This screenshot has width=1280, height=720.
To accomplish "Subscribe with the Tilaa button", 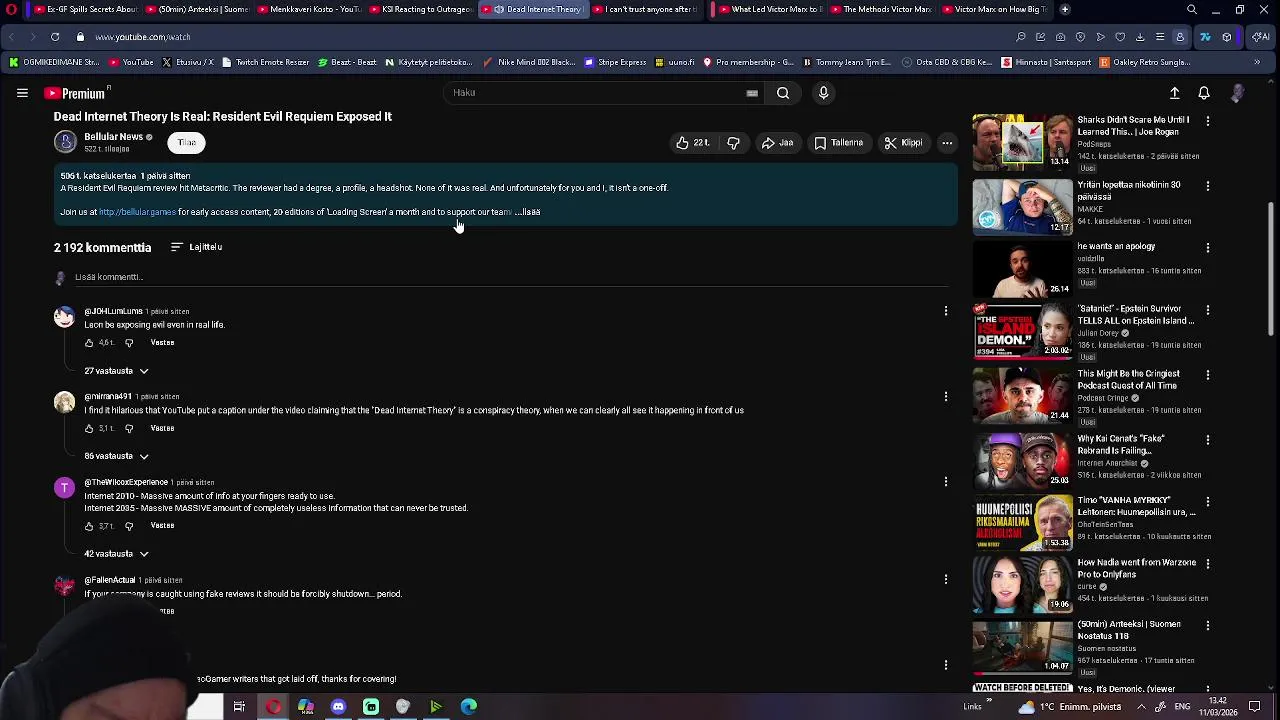I will 187,142.
